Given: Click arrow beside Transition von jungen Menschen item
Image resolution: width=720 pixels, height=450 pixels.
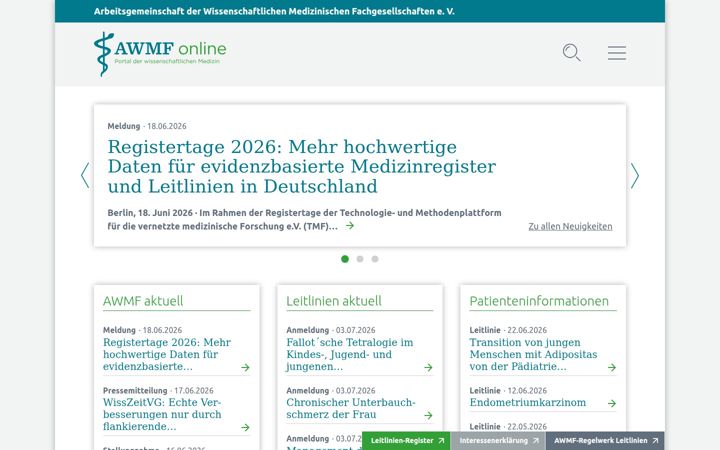Looking at the screenshot, I should coord(612,367).
